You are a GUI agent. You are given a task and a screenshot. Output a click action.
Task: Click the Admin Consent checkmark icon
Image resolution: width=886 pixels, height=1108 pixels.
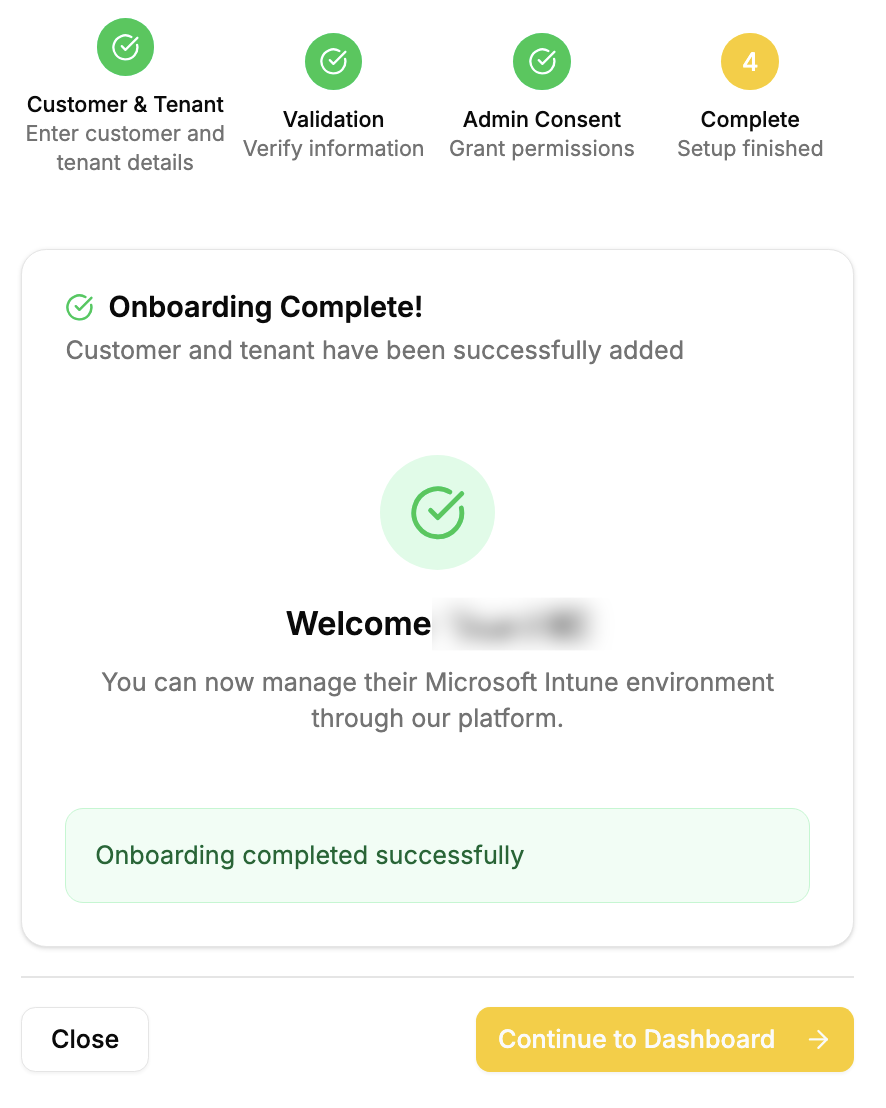point(541,61)
